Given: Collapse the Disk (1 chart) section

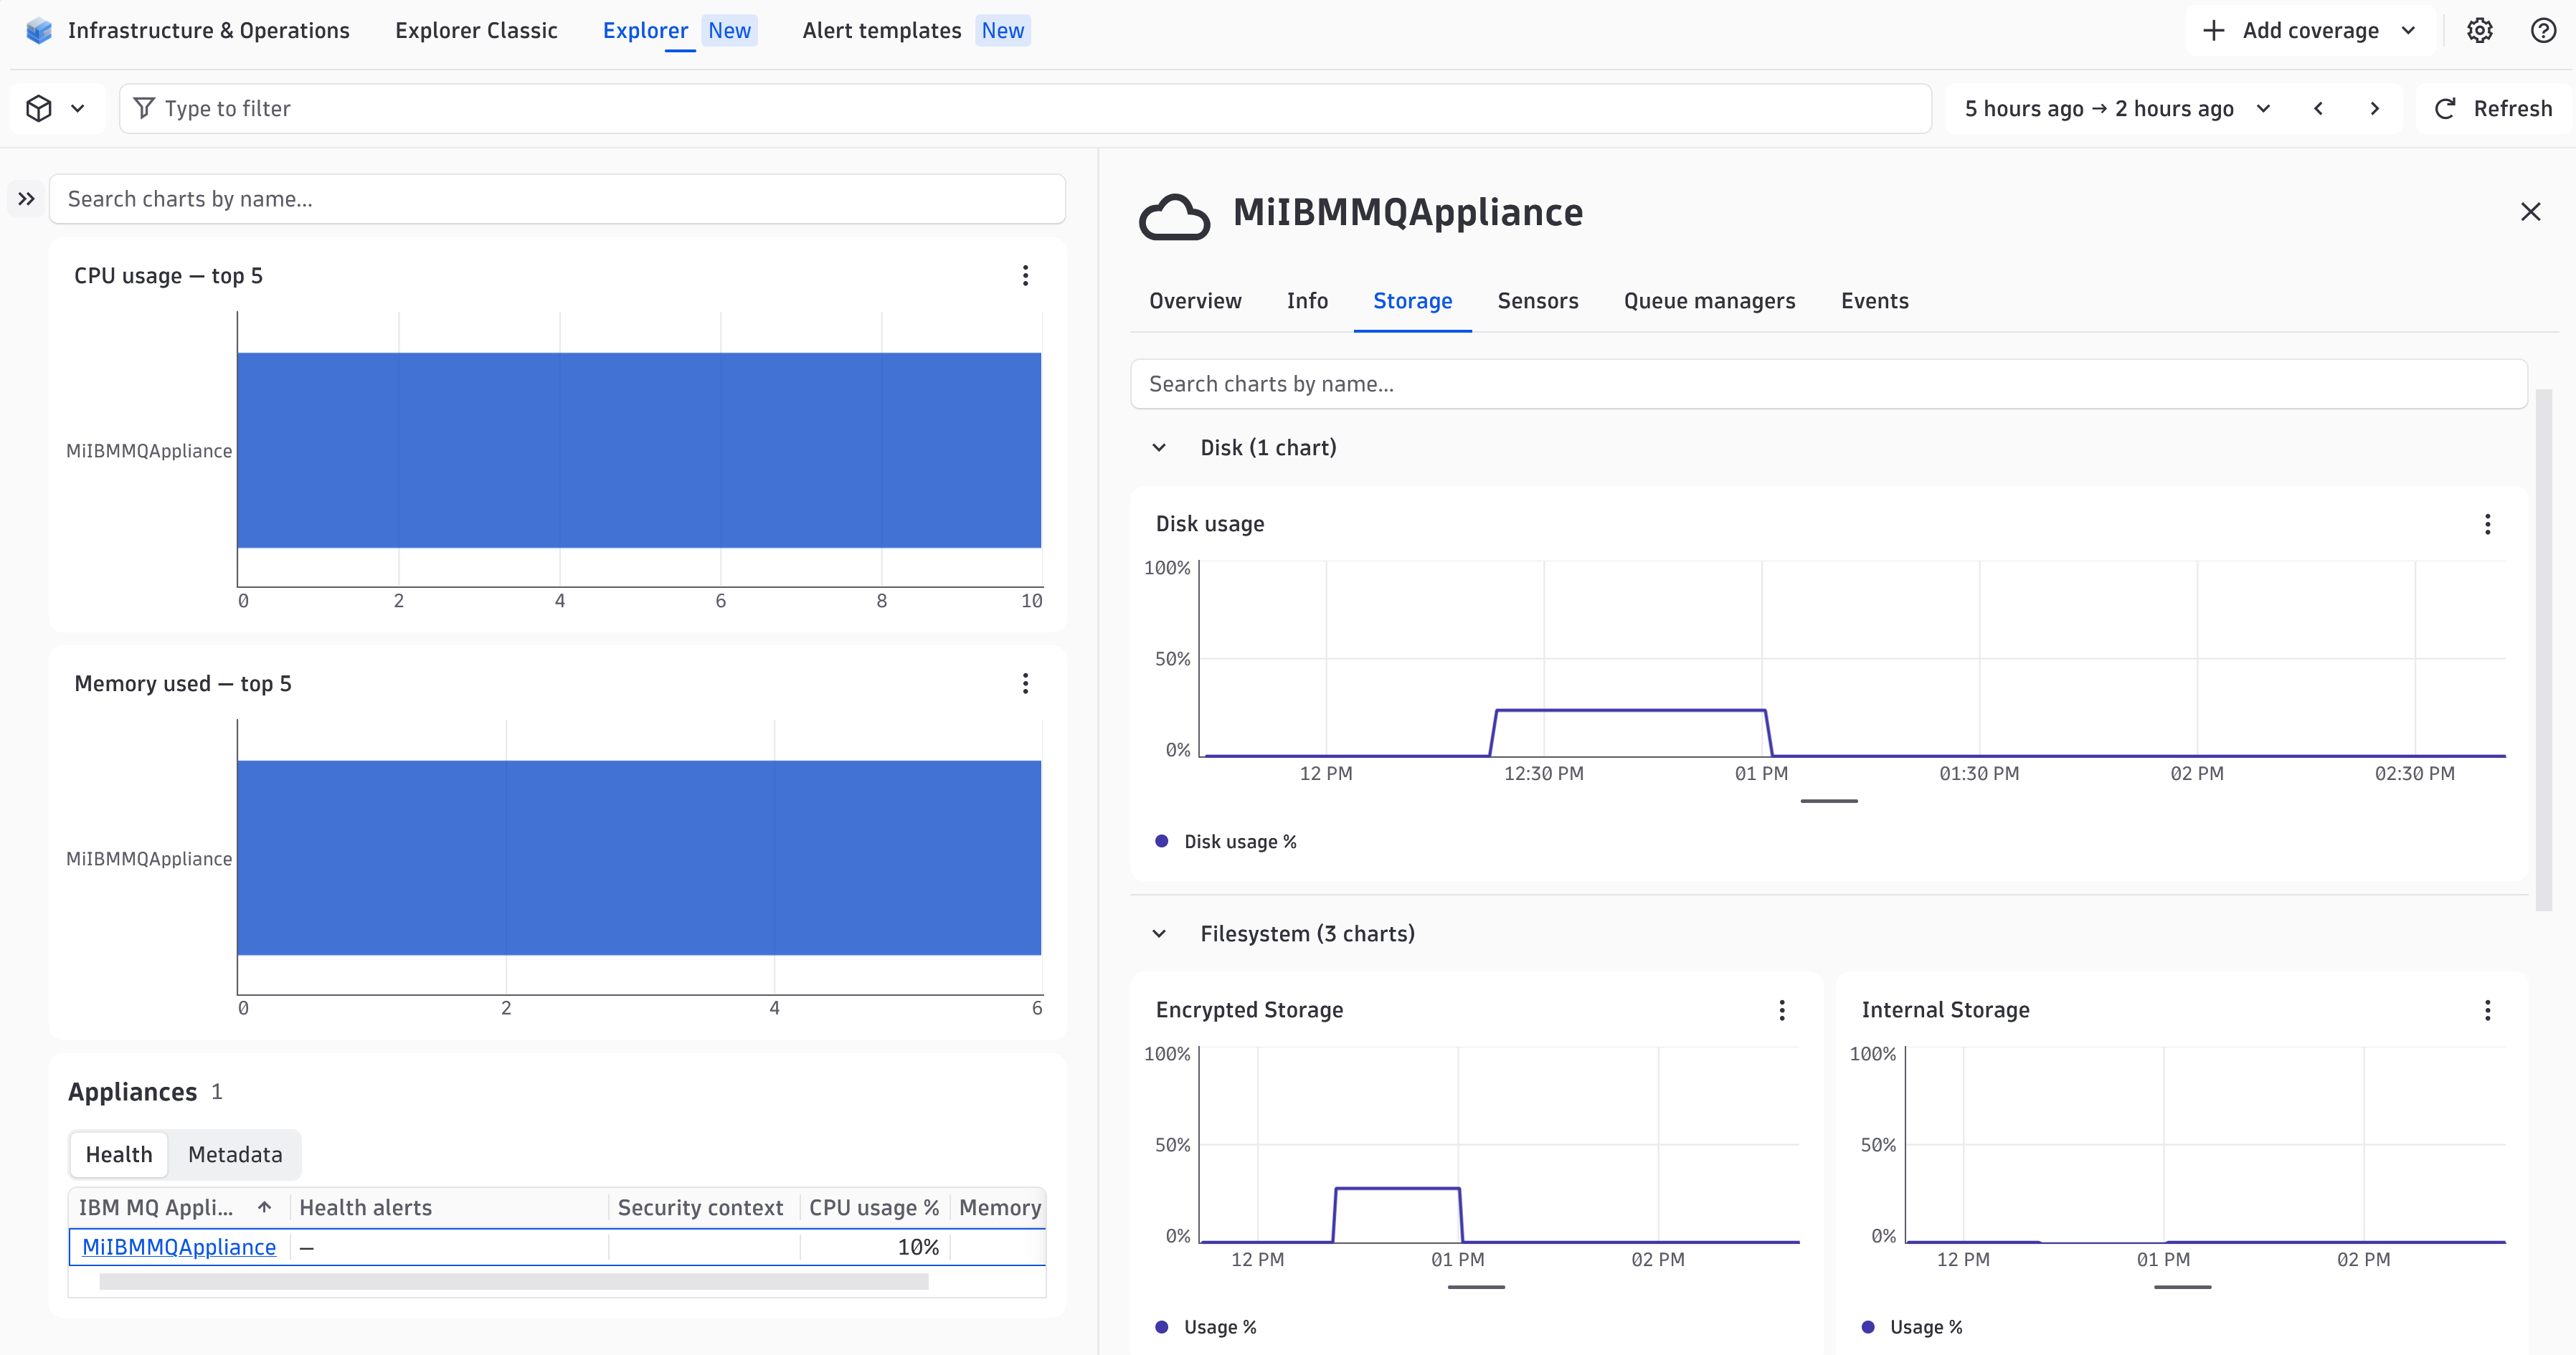Looking at the screenshot, I should pos(1159,447).
